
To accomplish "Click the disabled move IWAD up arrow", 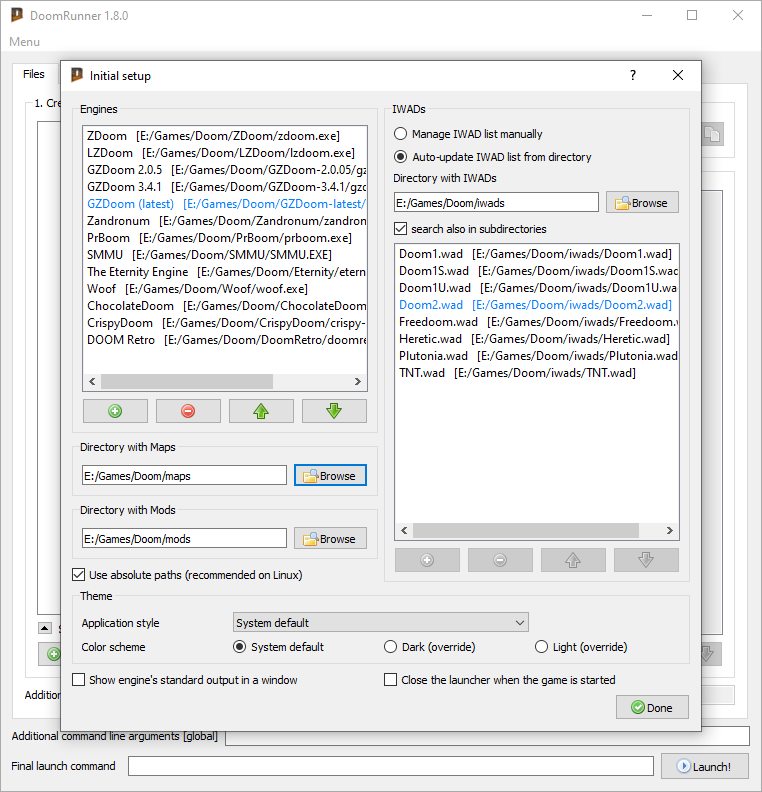I will click(573, 560).
